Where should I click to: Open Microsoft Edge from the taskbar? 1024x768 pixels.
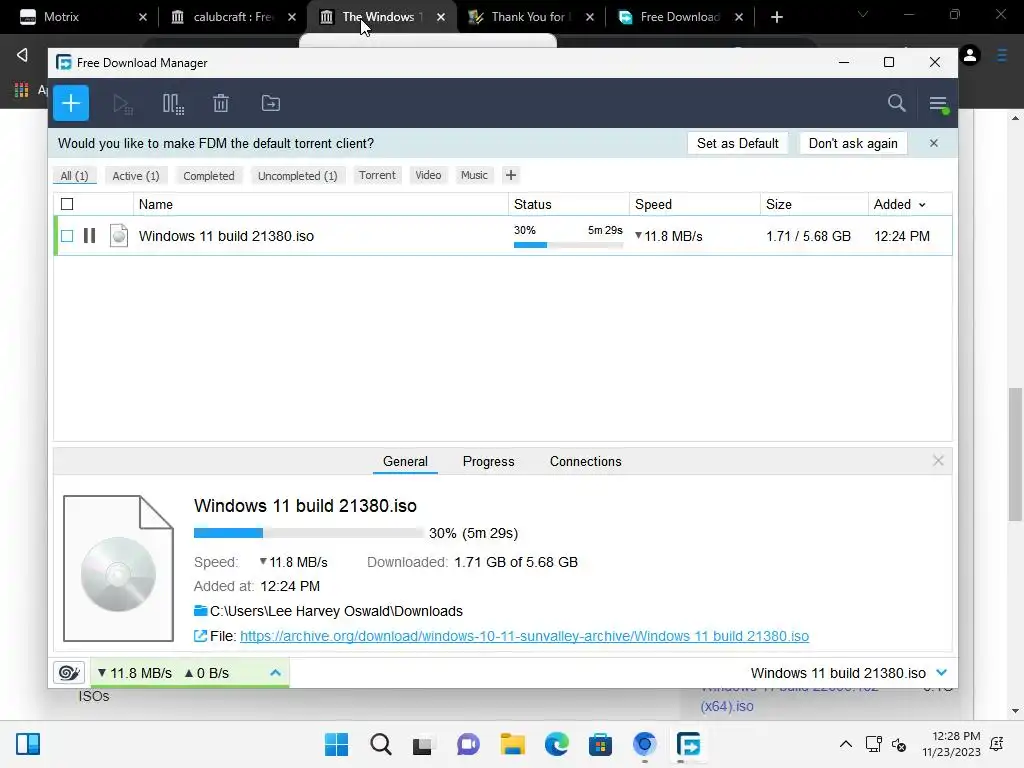(556, 744)
